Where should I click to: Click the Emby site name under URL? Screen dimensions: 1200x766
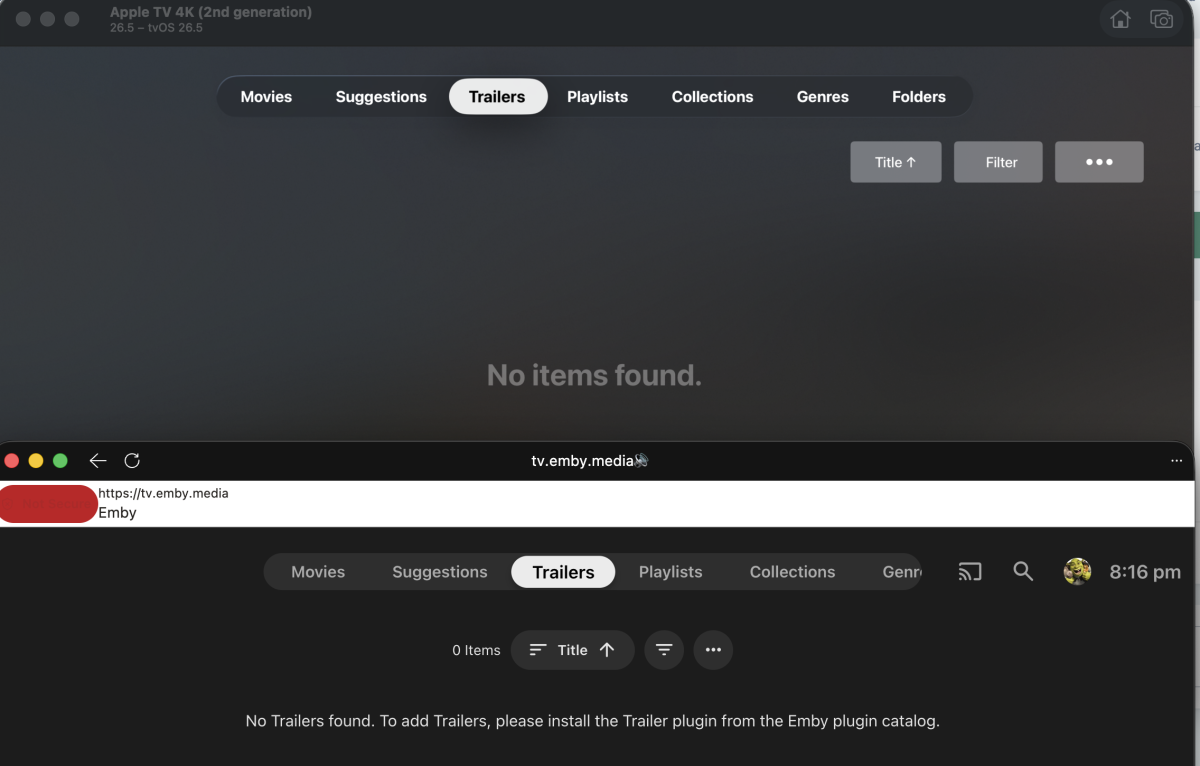[x=117, y=512]
